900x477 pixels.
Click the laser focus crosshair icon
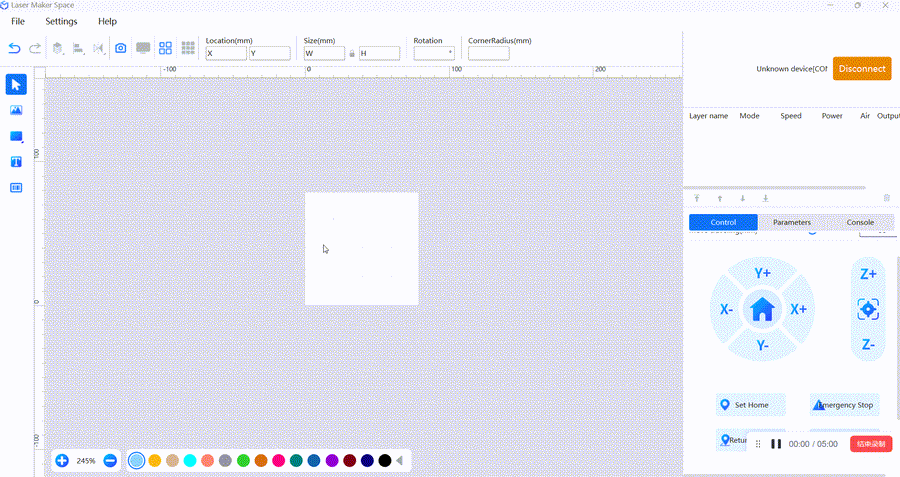click(x=868, y=309)
